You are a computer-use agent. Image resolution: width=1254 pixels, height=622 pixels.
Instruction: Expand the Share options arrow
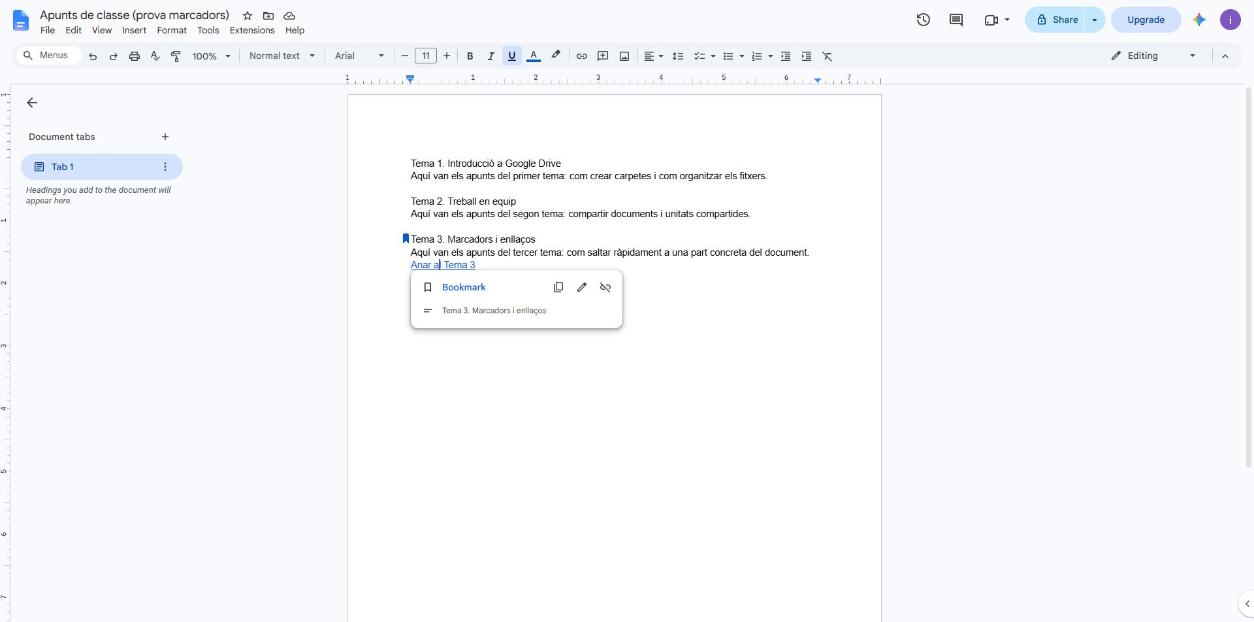[1094, 20]
